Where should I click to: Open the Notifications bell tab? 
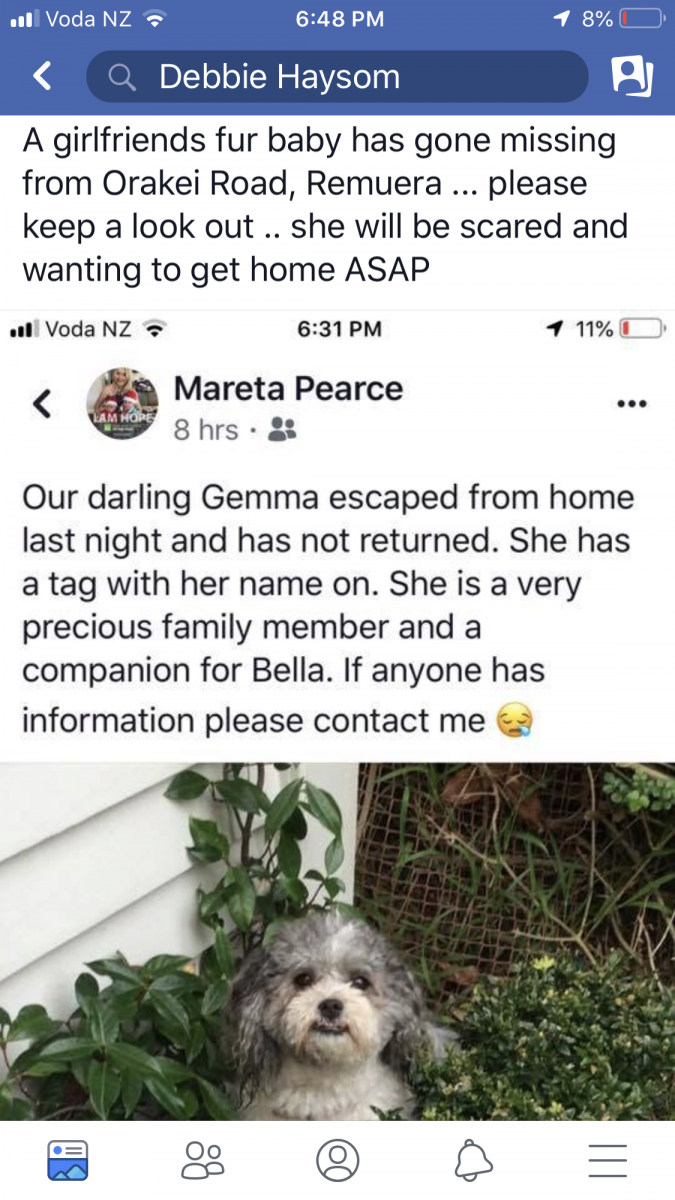pyautogui.click(x=473, y=1160)
